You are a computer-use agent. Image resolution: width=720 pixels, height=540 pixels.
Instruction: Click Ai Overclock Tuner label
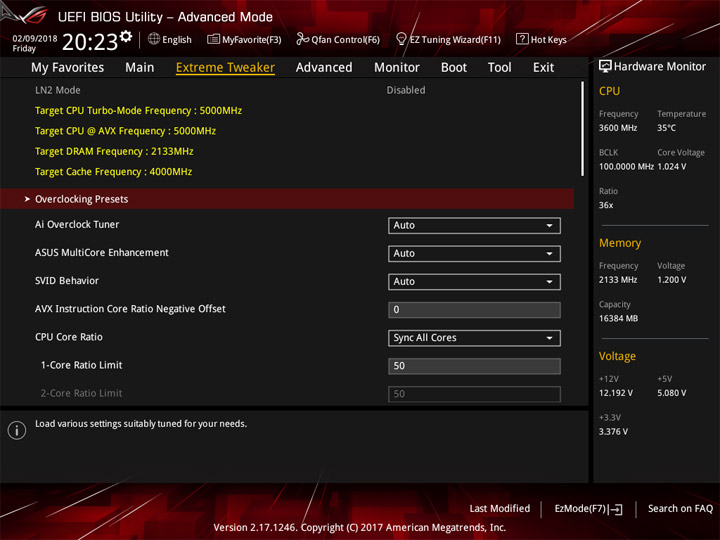click(77, 225)
